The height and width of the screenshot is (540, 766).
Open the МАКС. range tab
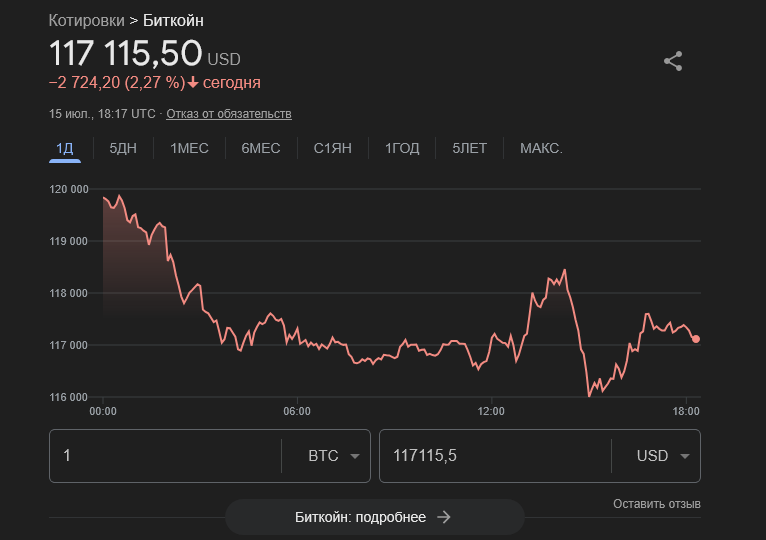click(541, 148)
